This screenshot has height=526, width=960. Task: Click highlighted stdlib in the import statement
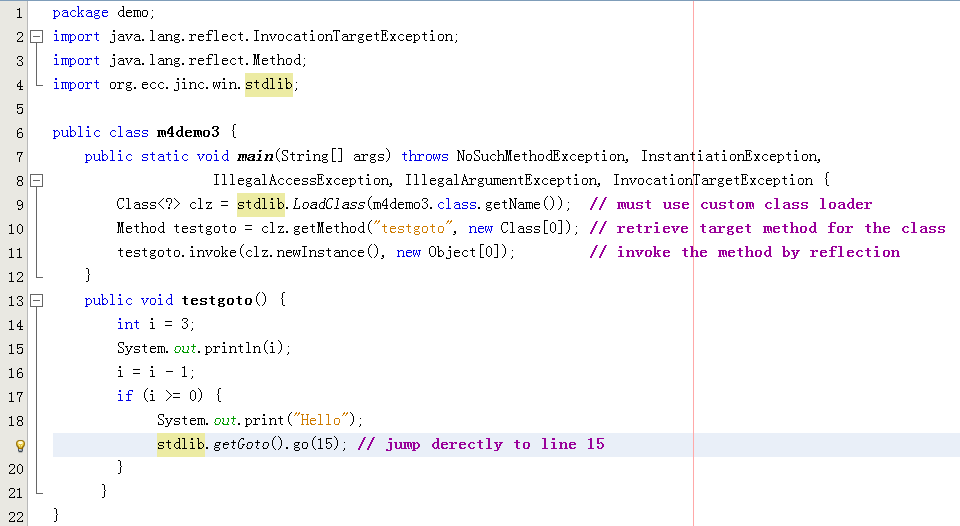click(269, 84)
